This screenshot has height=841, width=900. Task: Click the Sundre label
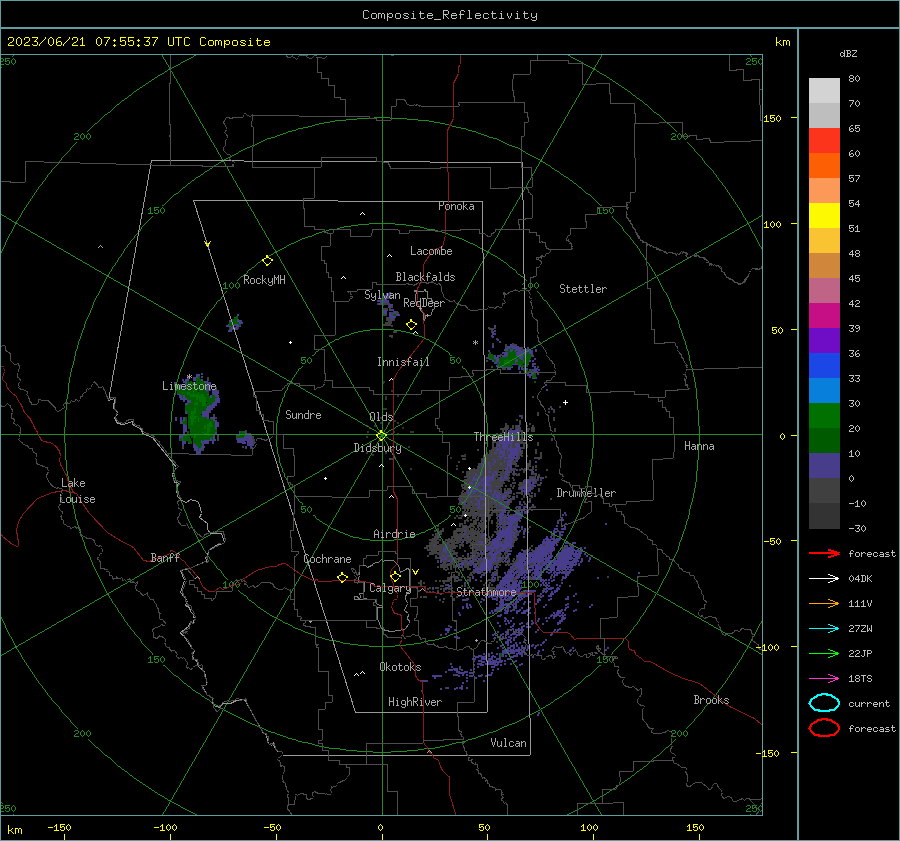[x=303, y=414]
